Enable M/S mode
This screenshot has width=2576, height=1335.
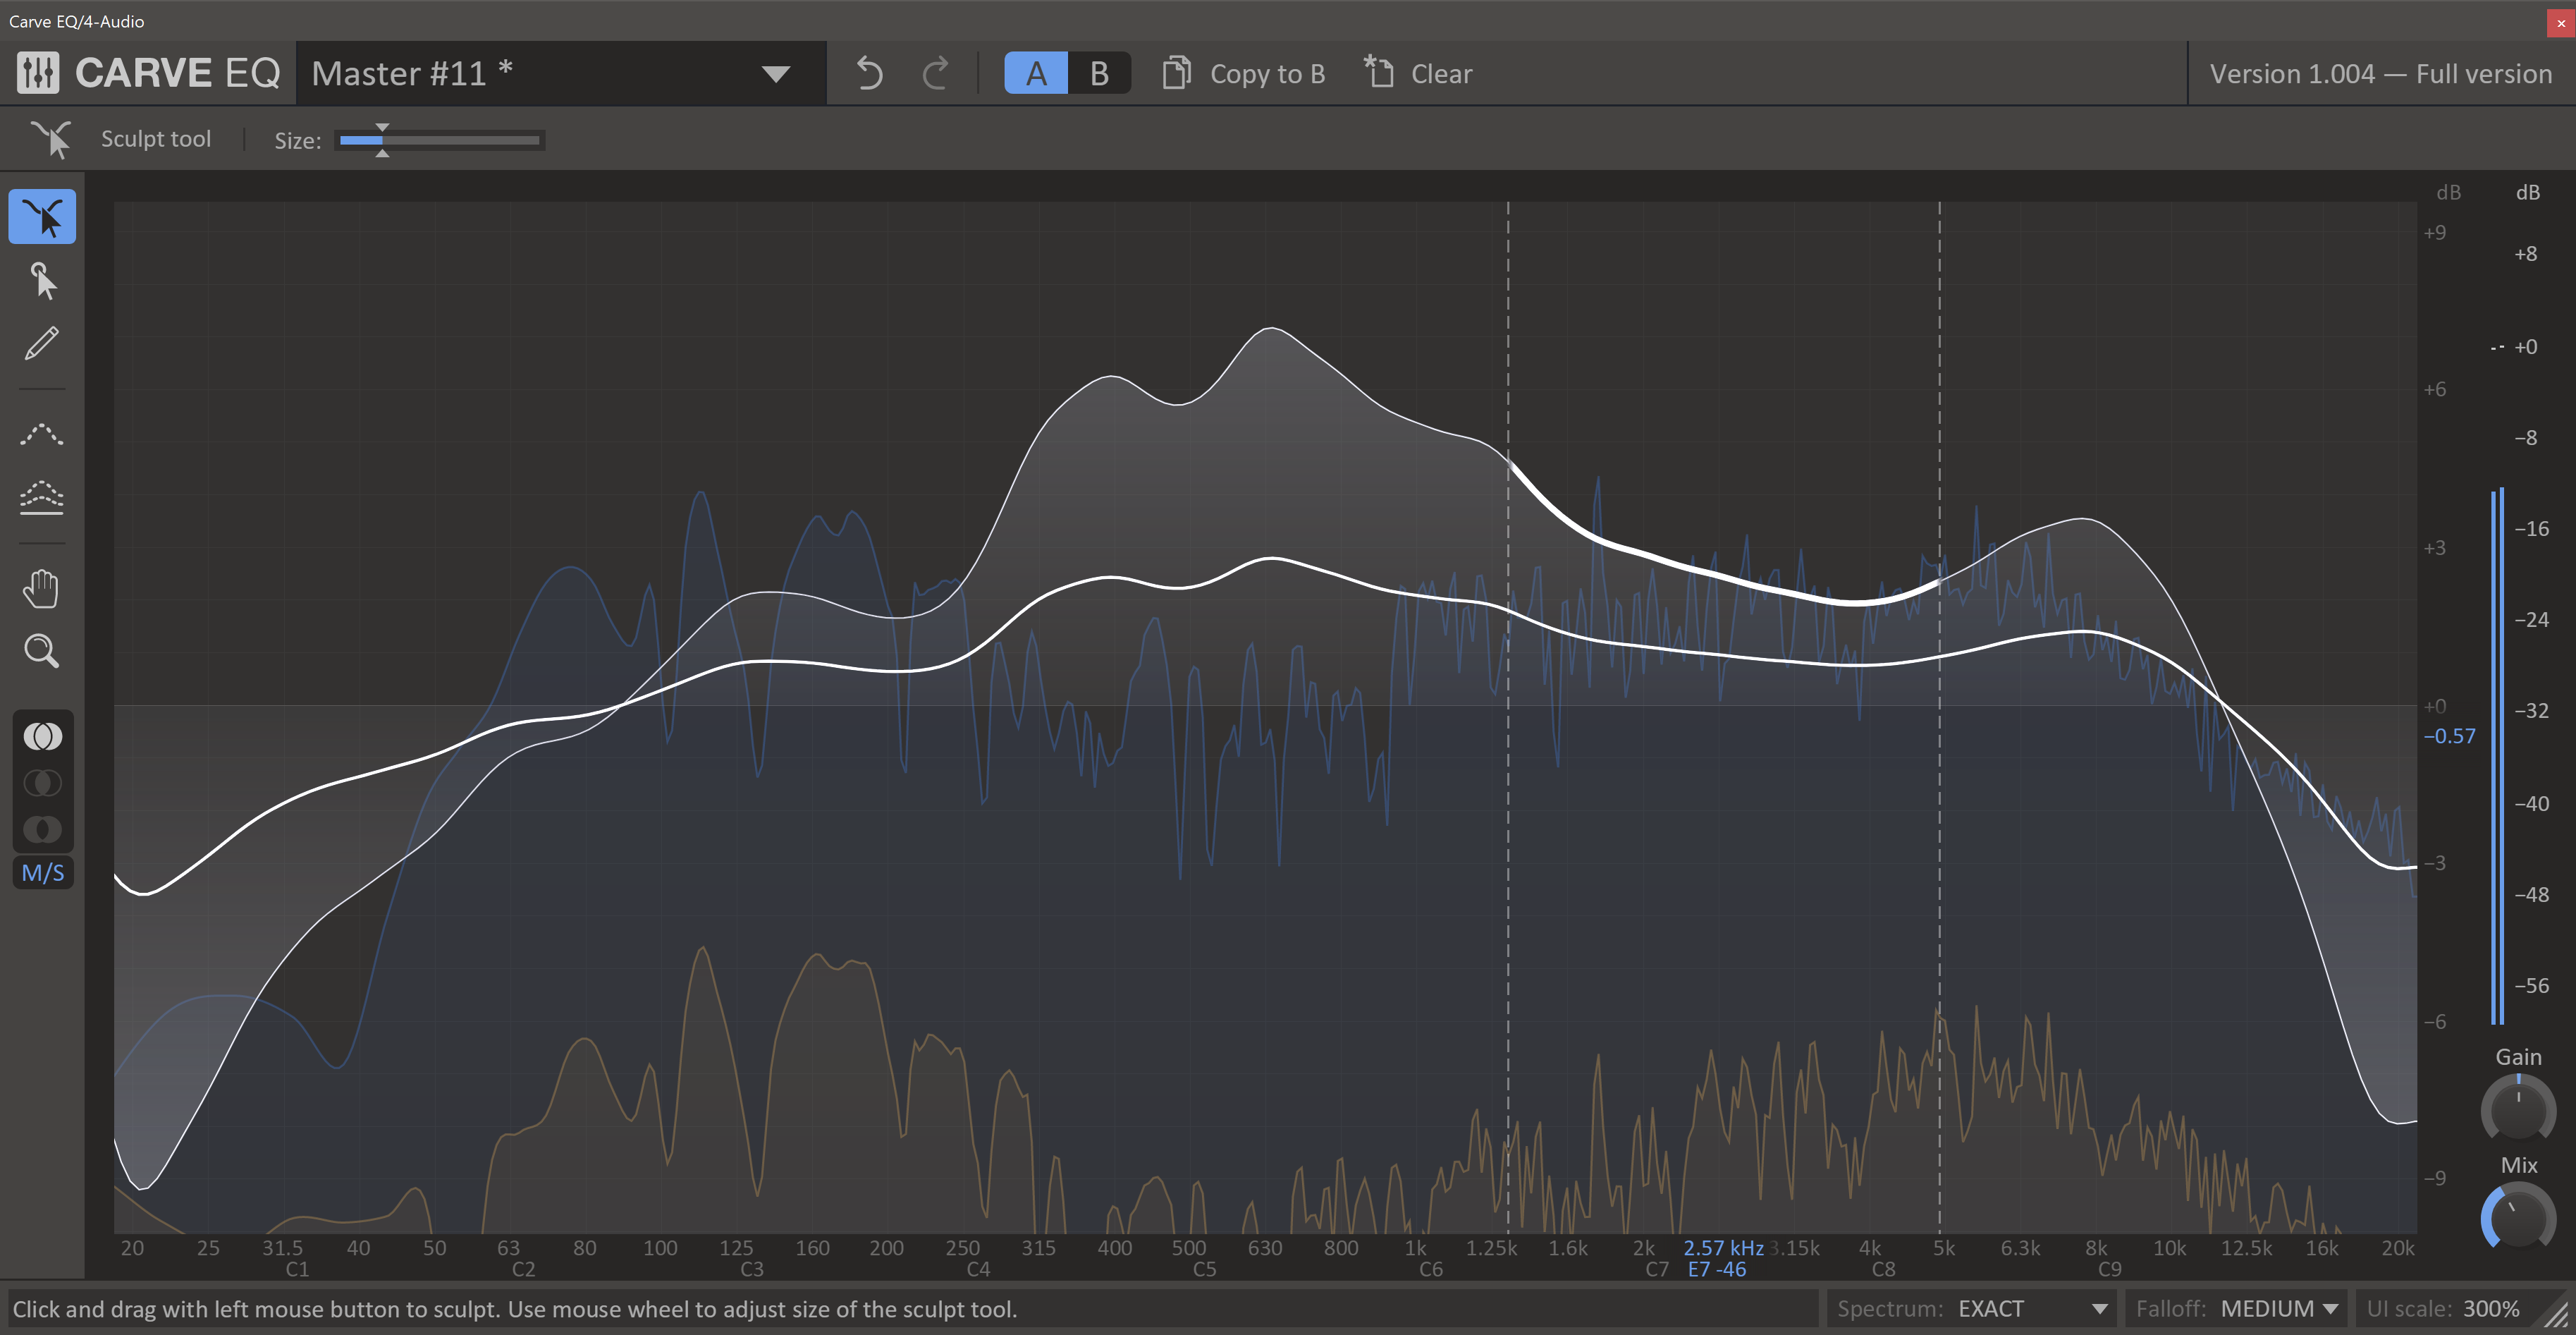tap(43, 872)
